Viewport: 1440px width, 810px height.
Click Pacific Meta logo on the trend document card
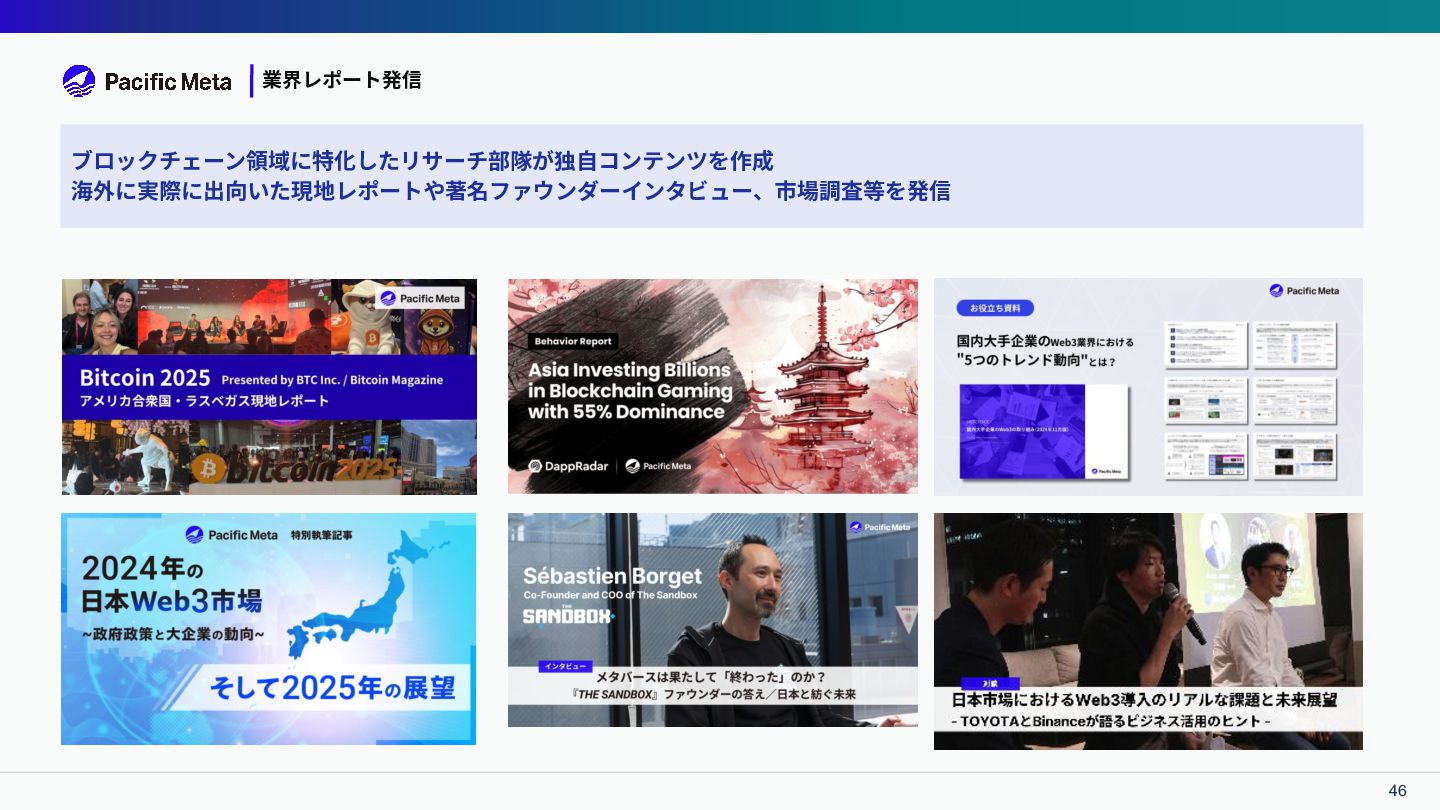(1304, 291)
